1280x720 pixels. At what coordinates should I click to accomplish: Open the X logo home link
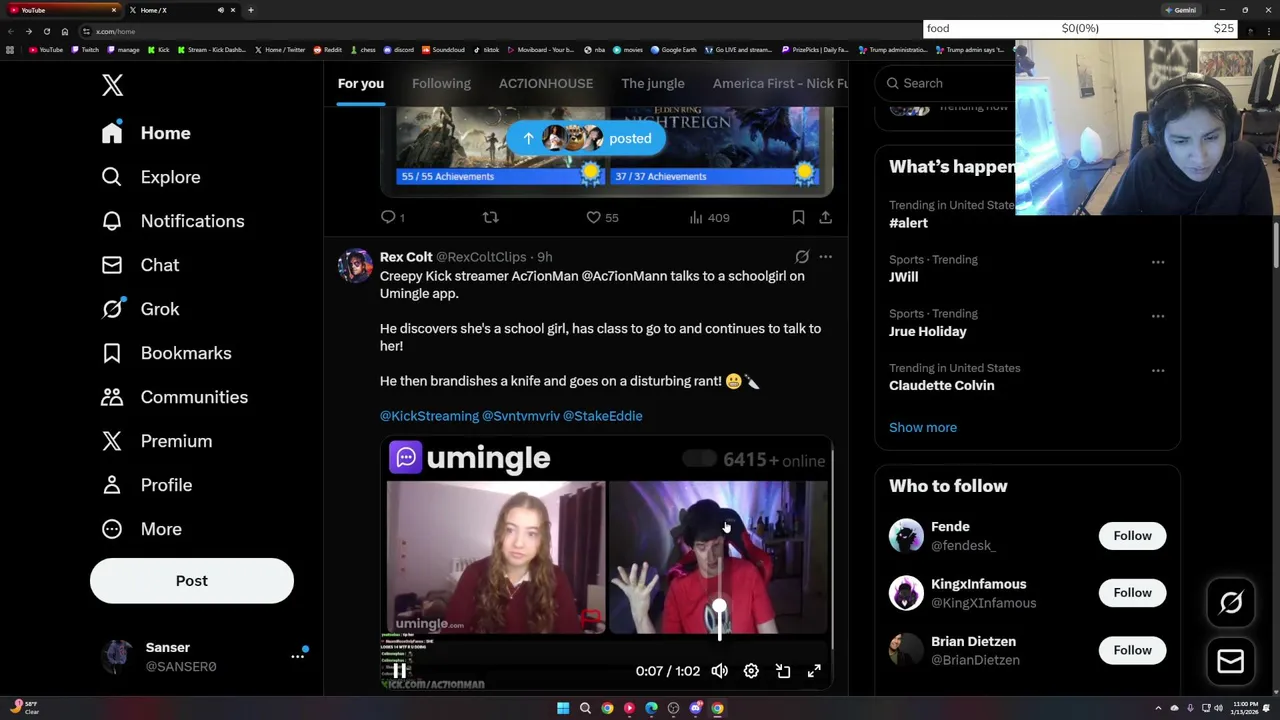point(112,85)
